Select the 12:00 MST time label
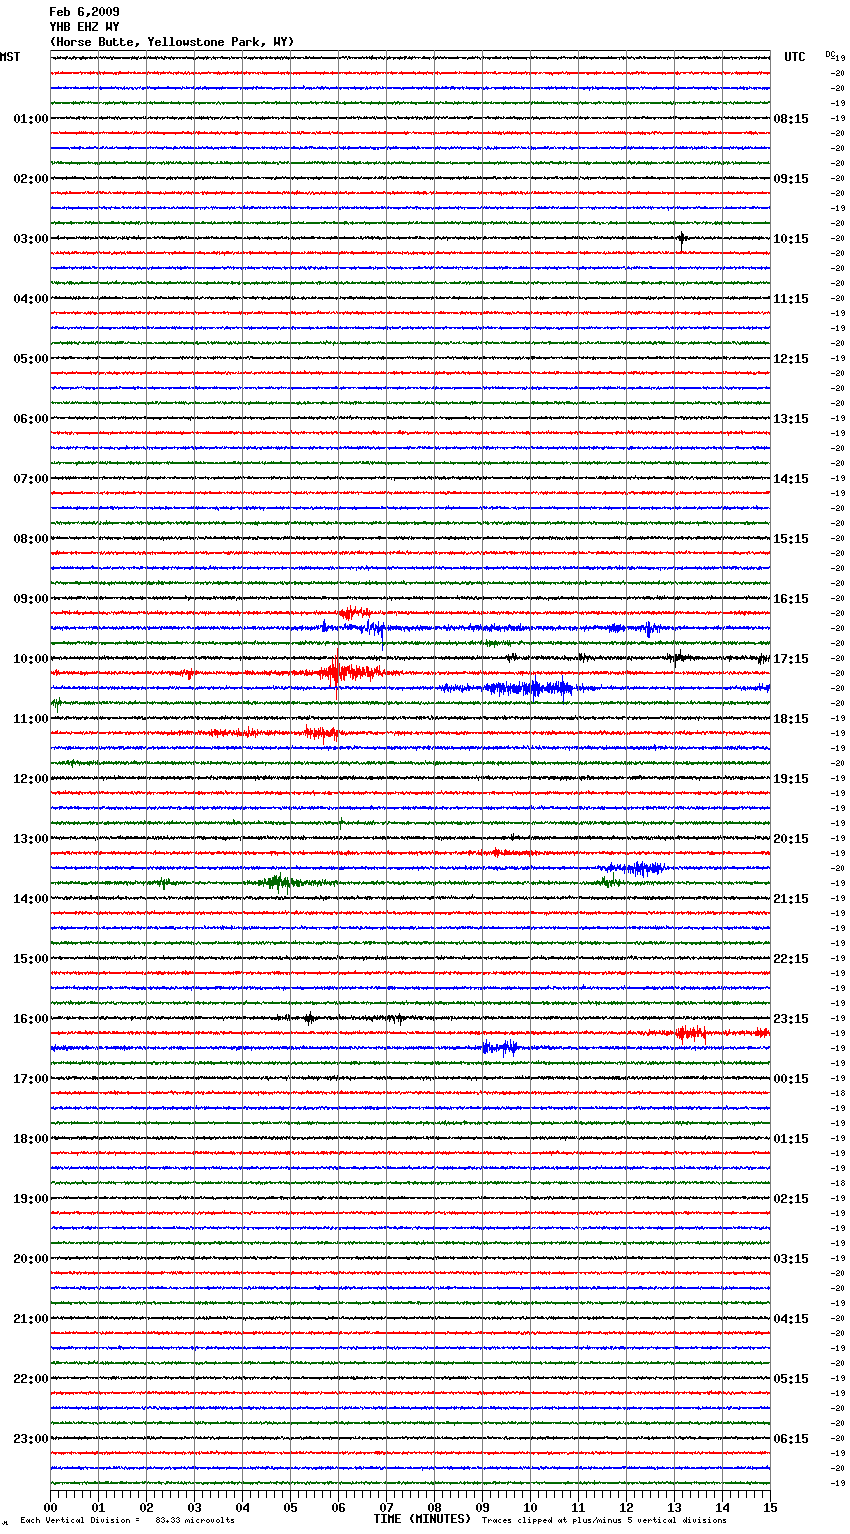This screenshot has width=850, height=1534. [31, 779]
